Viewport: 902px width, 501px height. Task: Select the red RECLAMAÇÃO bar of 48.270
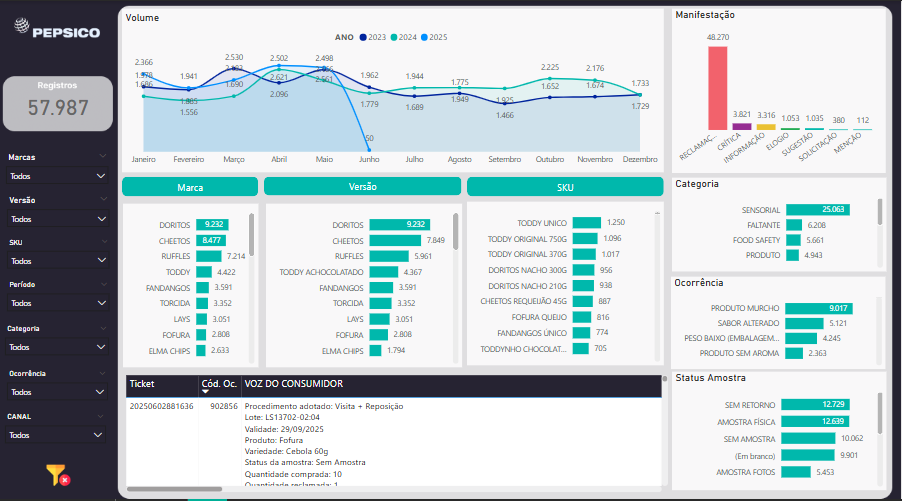[x=717, y=88]
